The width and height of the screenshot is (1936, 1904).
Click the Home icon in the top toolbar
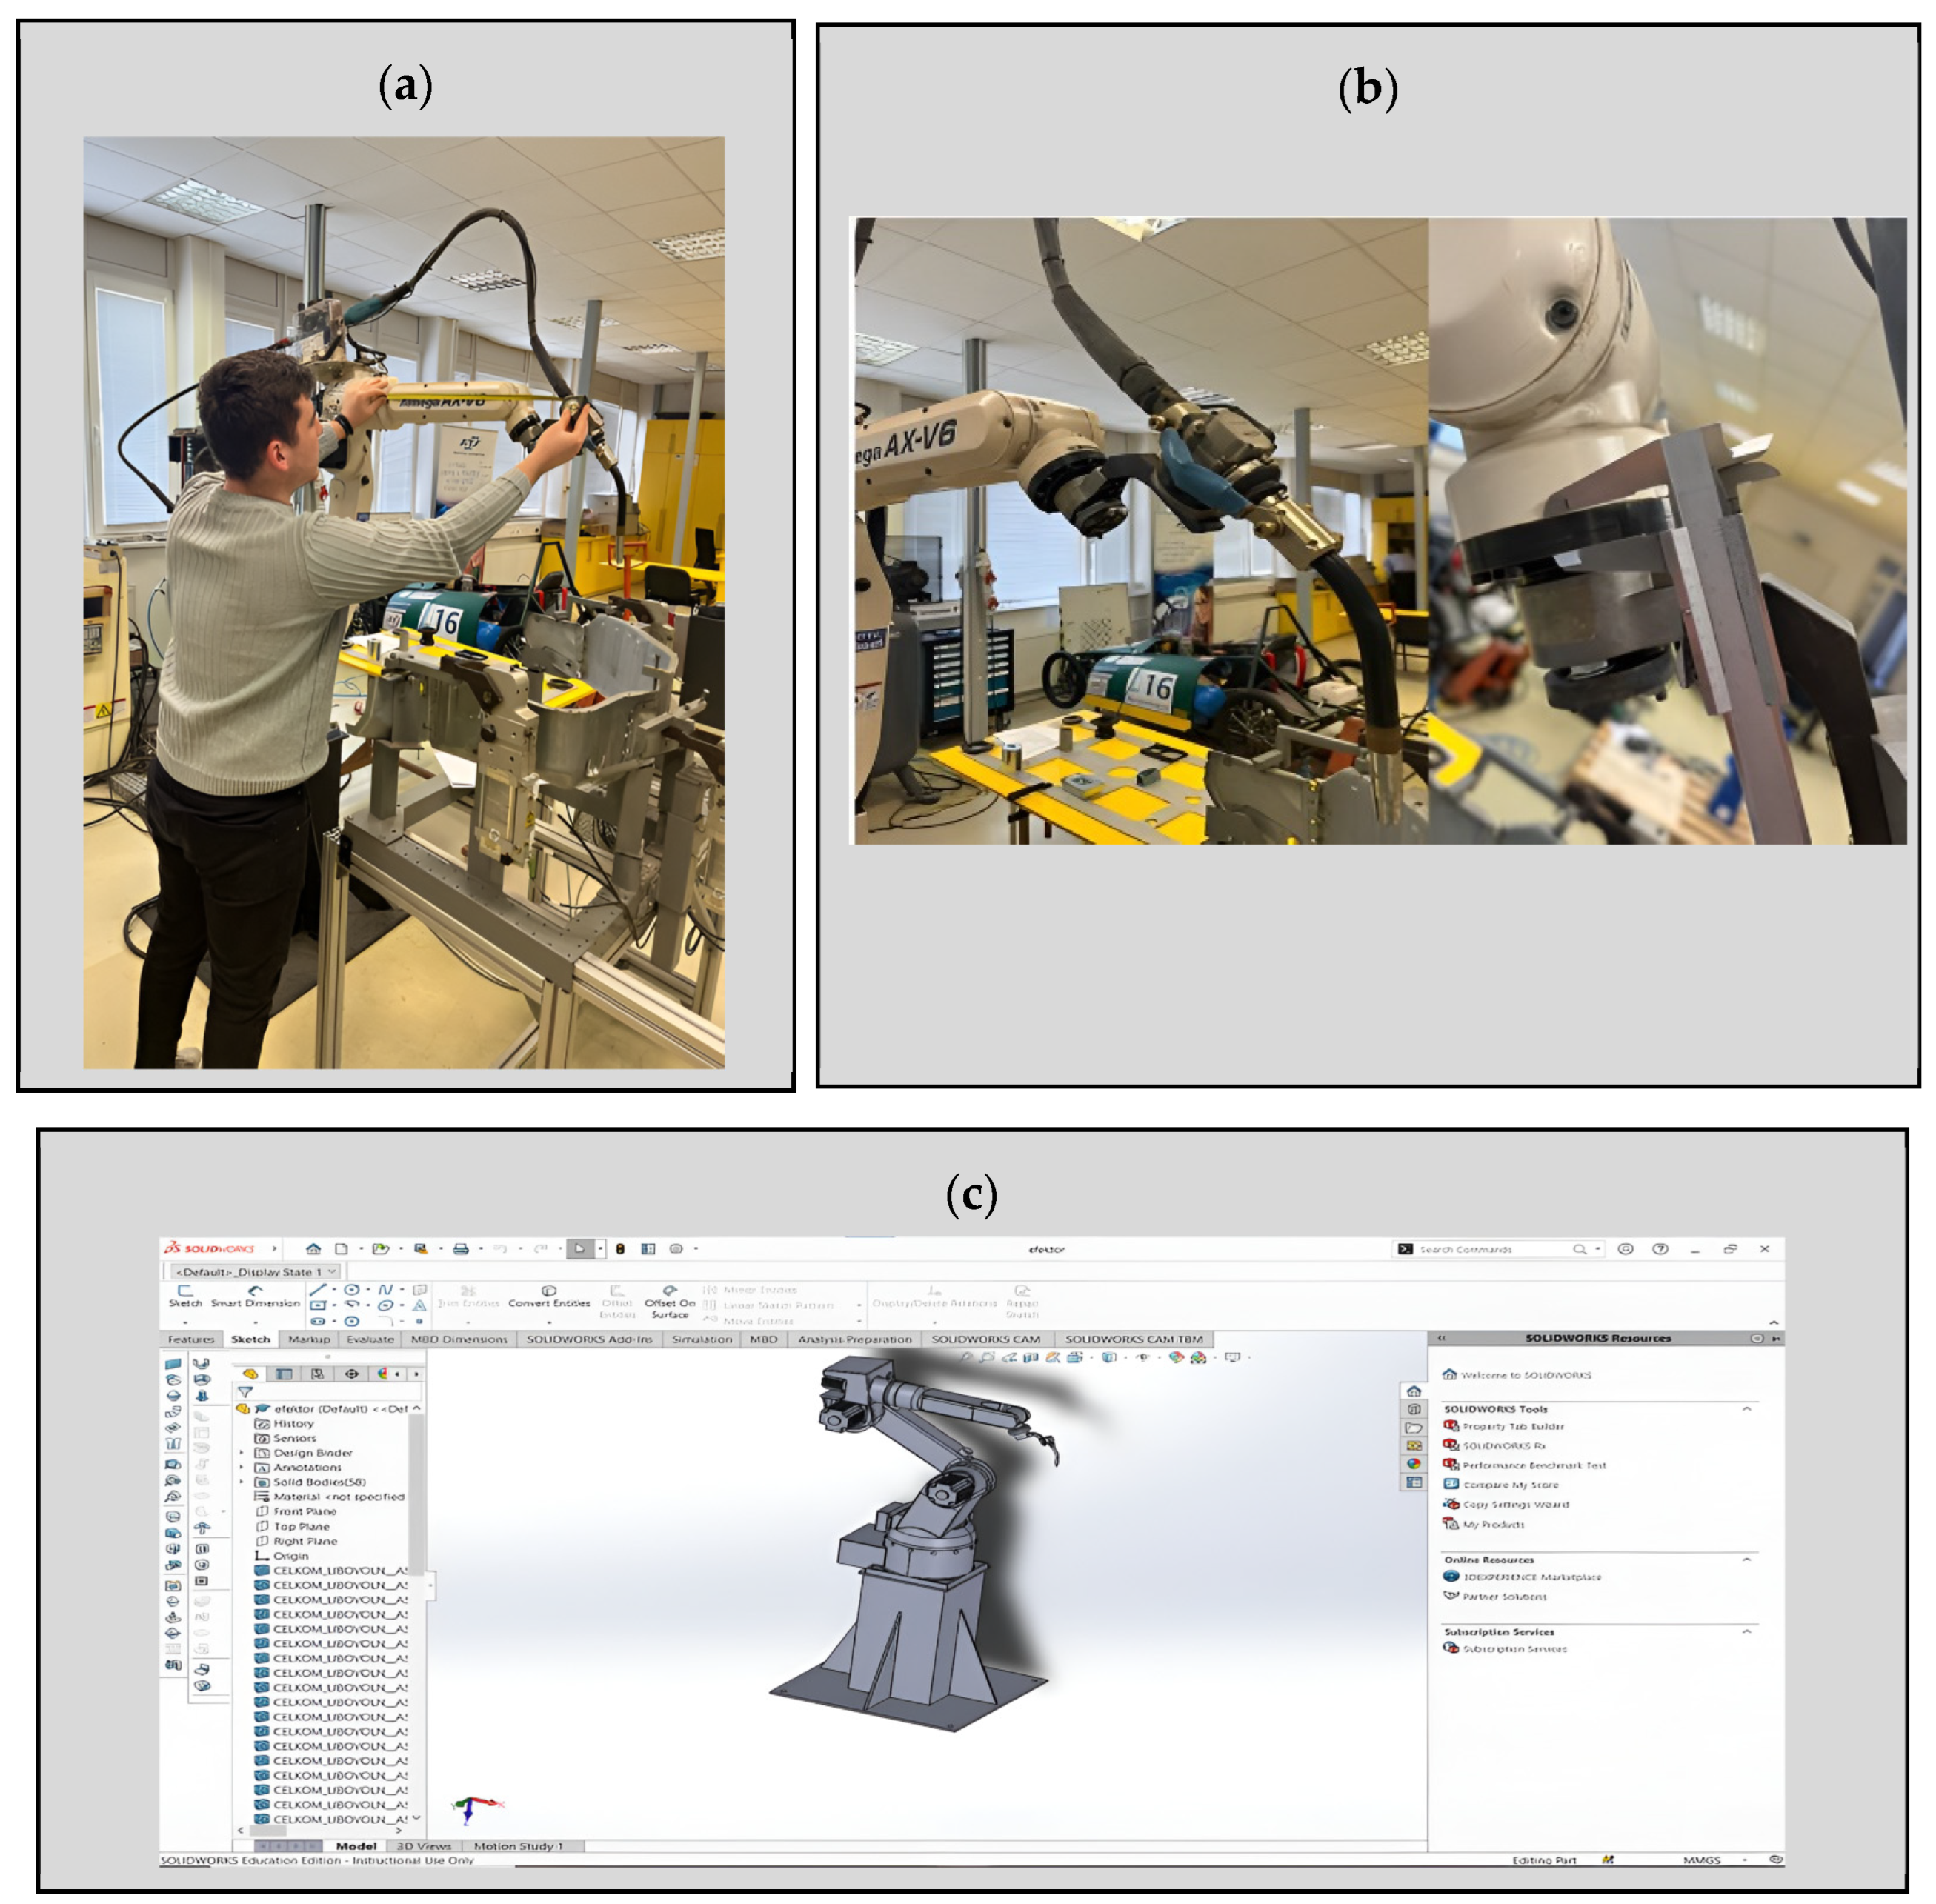click(313, 1248)
